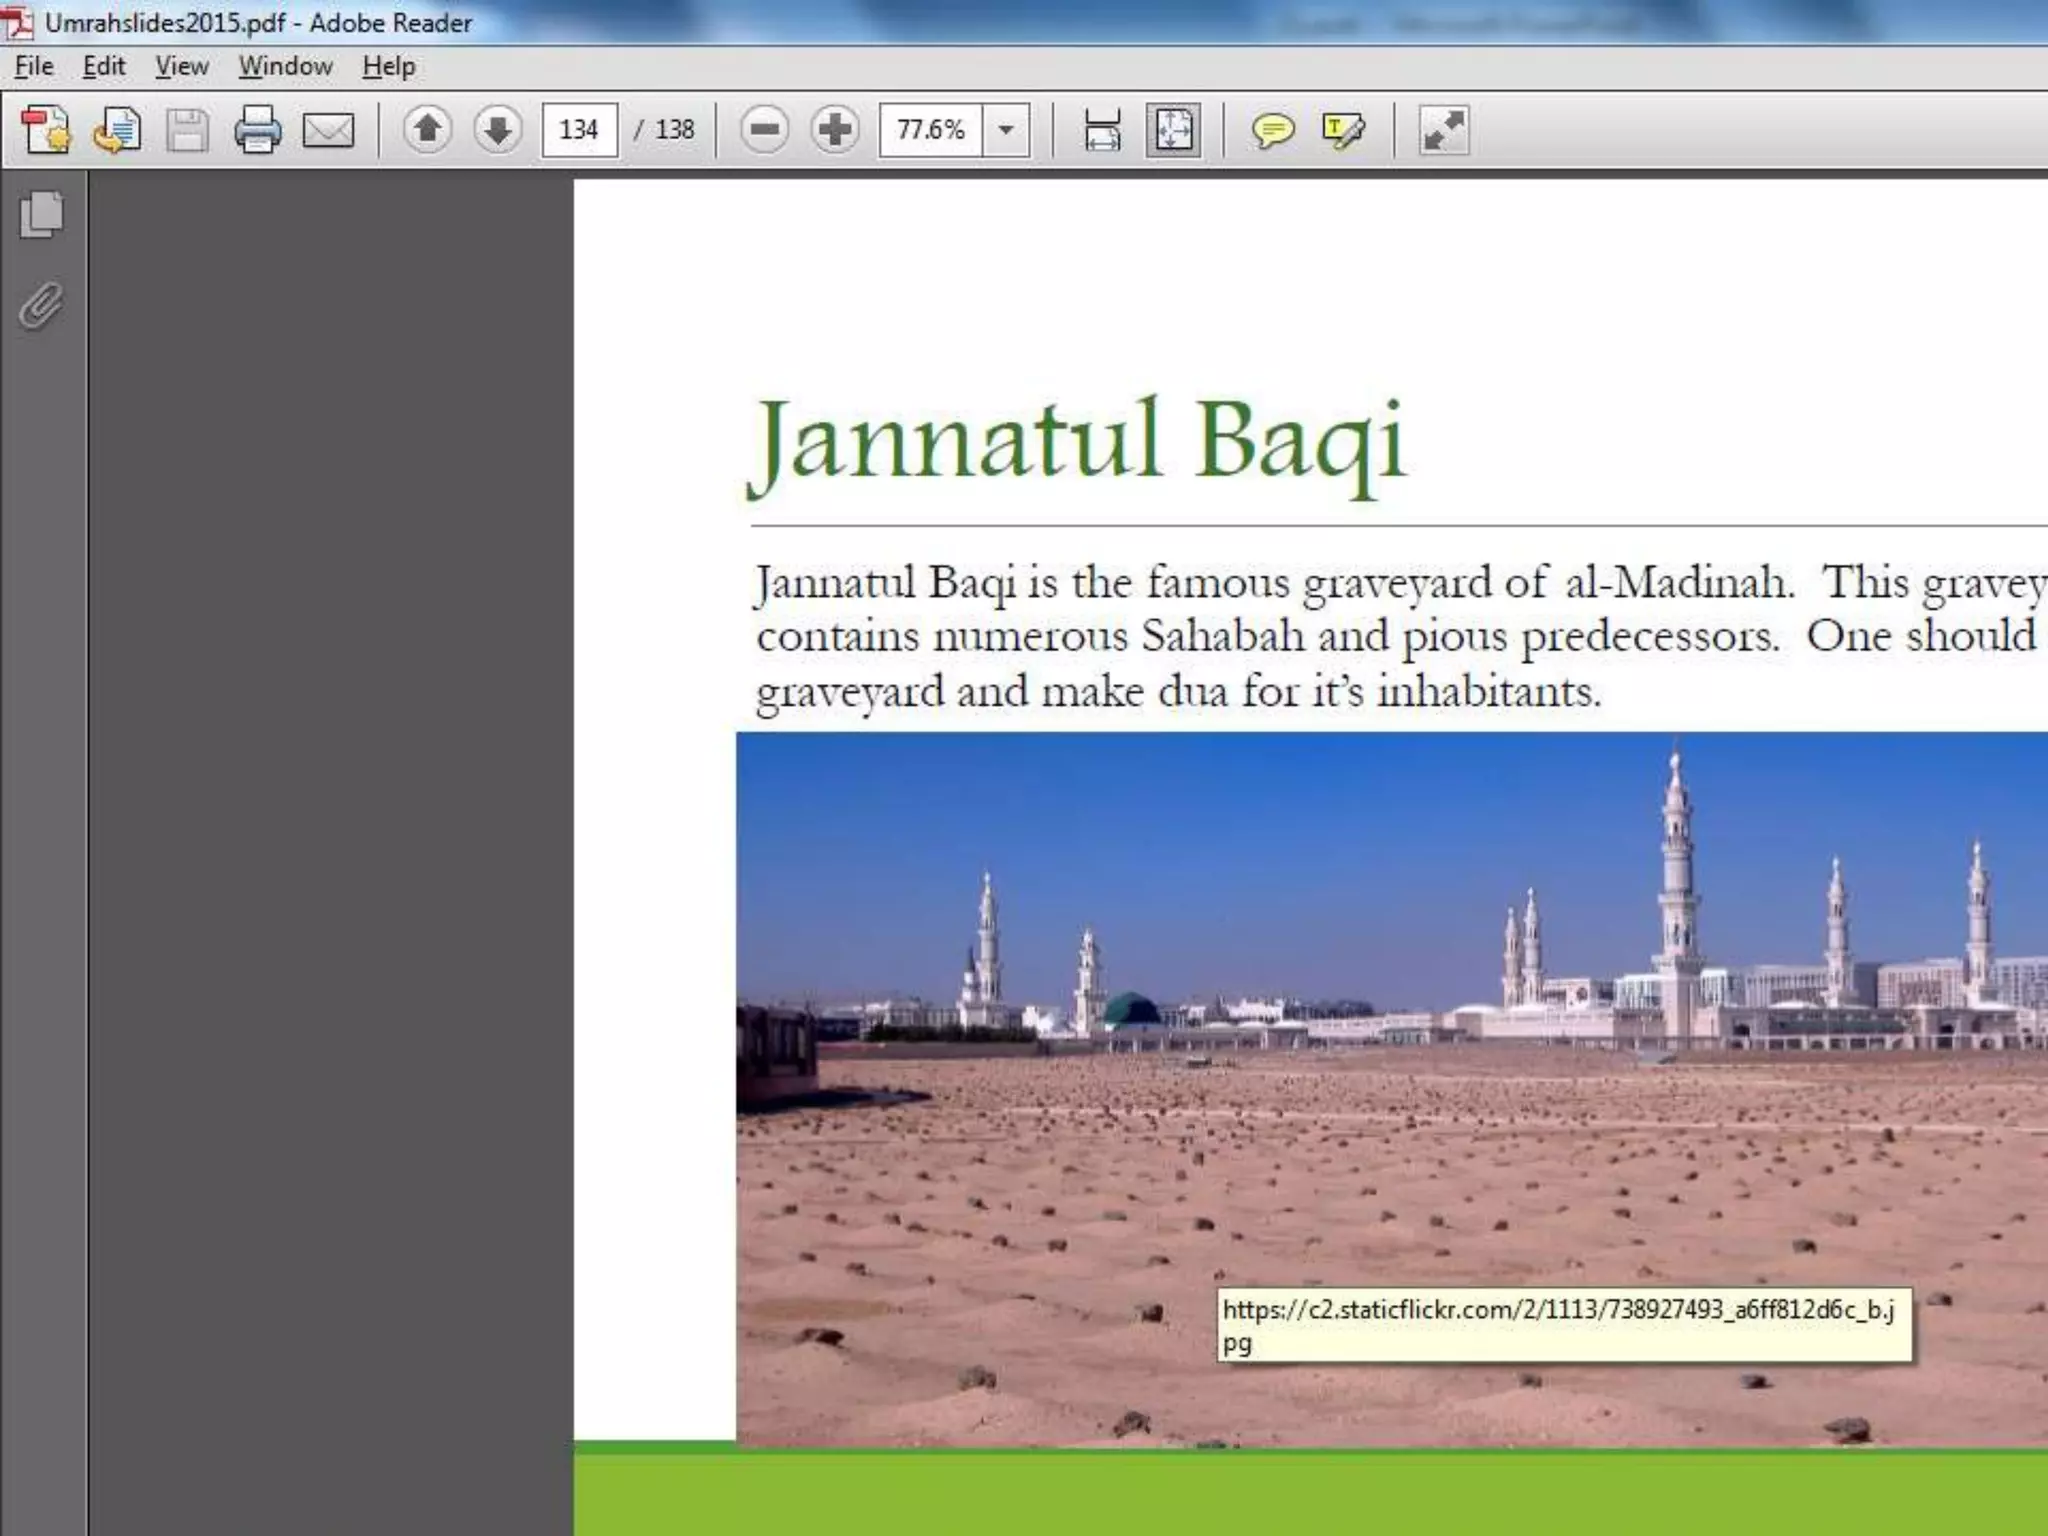The width and height of the screenshot is (2048, 1536).
Task: Expand the zoom percentage dropdown arrow
Action: pos(1006,130)
